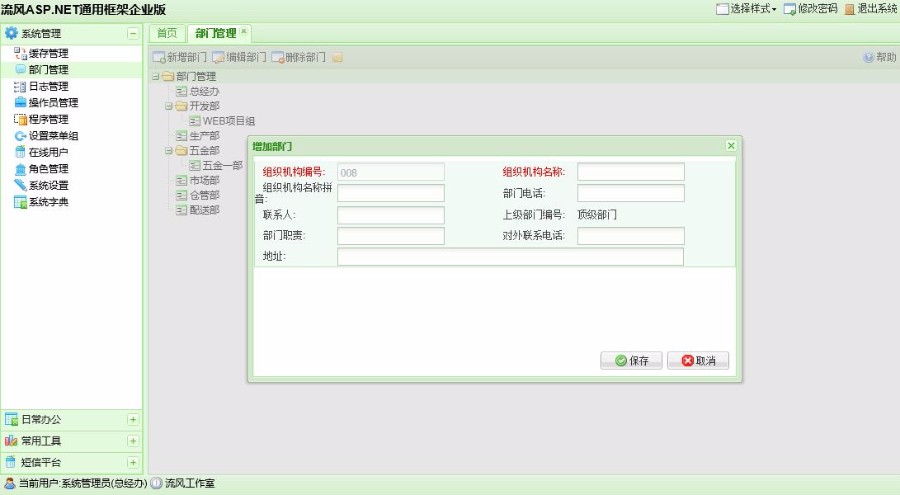Select 配送部 tree node
This screenshot has height=495, width=900.
pyautogui.click(x=204, y=210)
